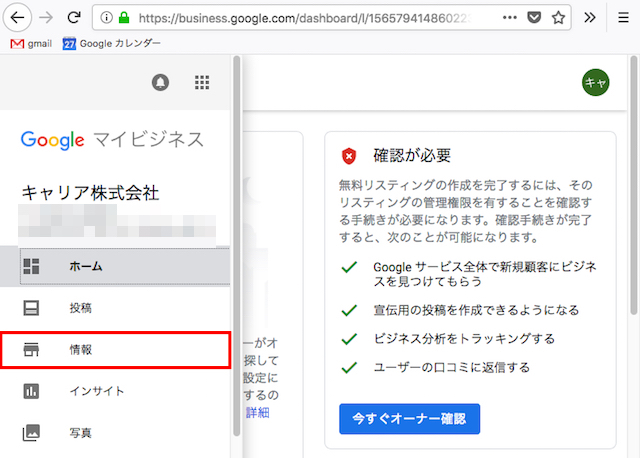Image resolution: width=640 pixels, height=458 pixels.
Task: Click the インサイト bar chart icon
Action: [31, 391]
